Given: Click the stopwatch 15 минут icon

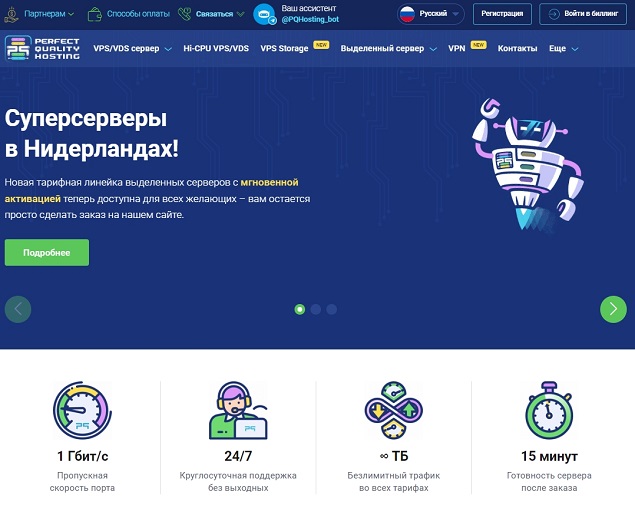Looking at the screenshot, I should (549, 410).
